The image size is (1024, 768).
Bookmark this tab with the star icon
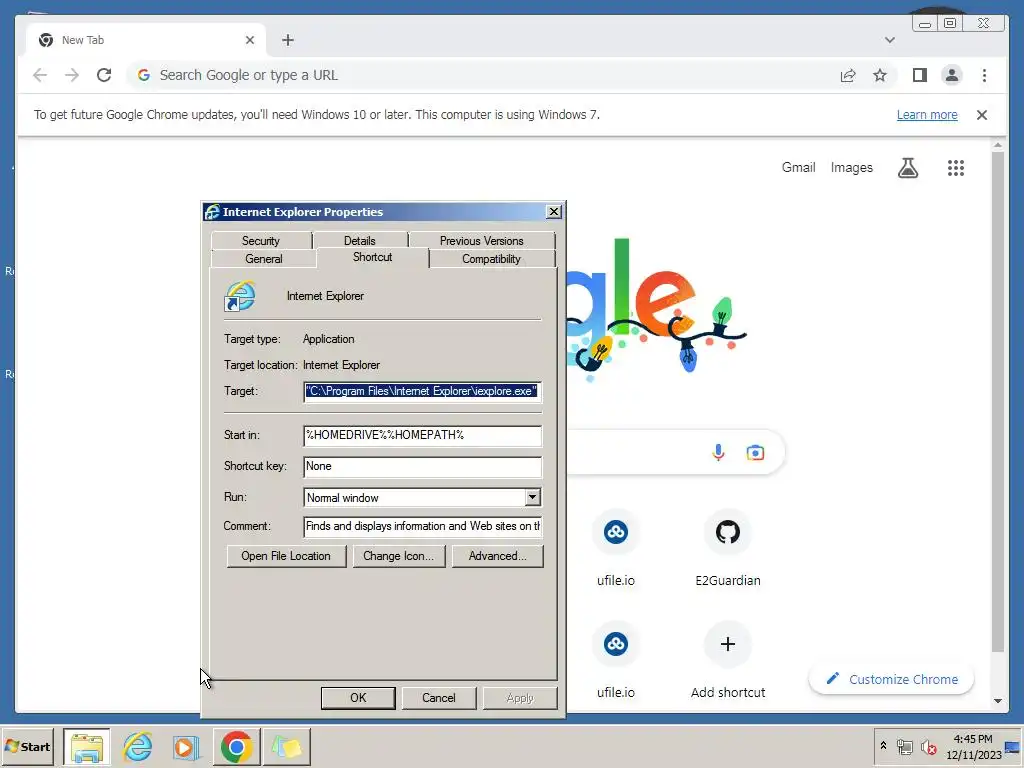point(880,75)
